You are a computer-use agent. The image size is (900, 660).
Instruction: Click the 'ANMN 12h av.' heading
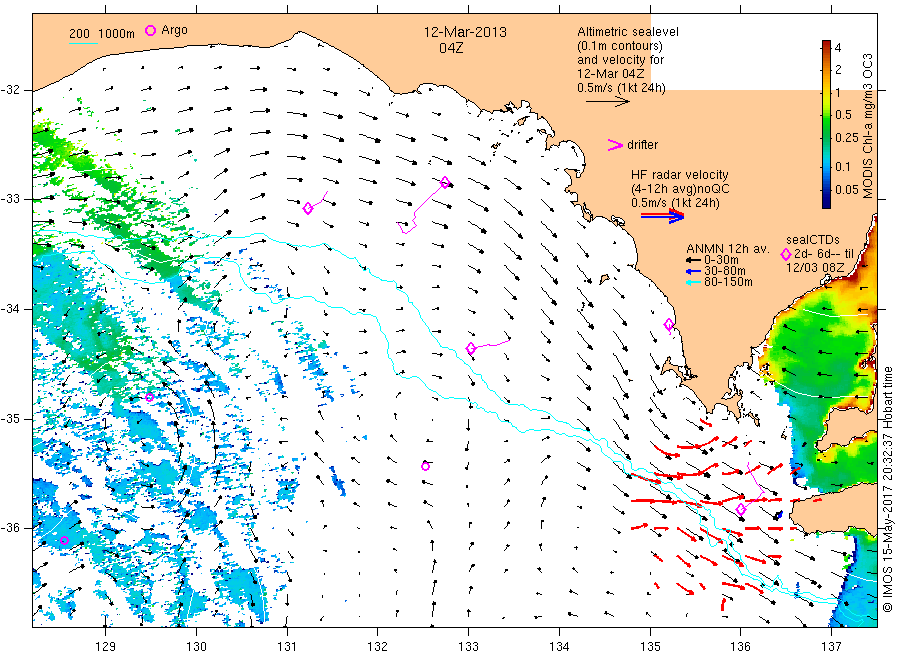[x=728, y=249]
